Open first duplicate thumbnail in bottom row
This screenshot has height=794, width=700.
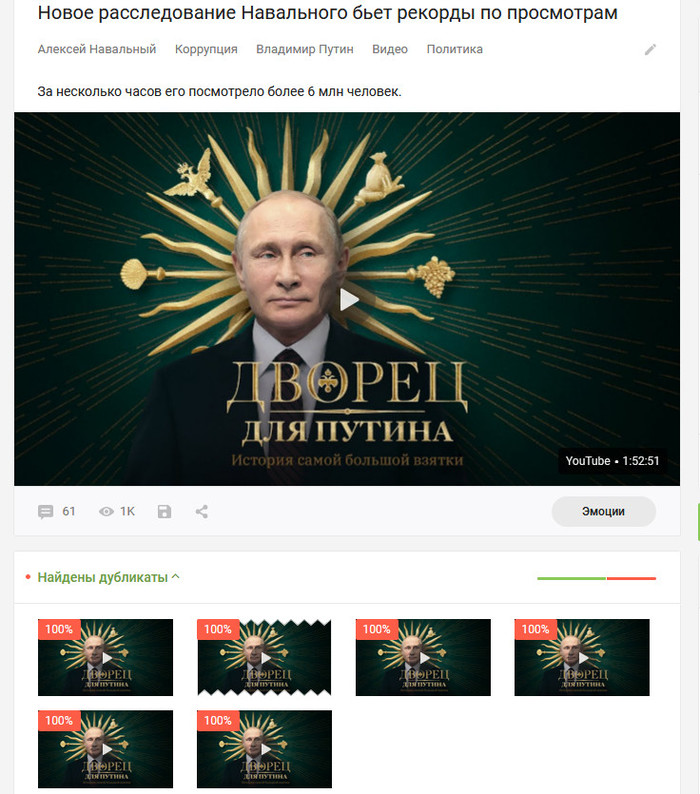(105, 748)
